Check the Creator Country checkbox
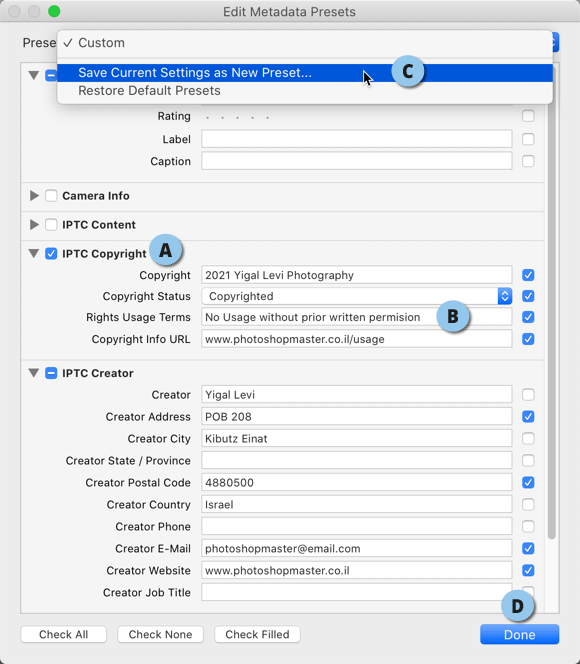The width and height of the screenshot is (580, 664). click(528, 504)
